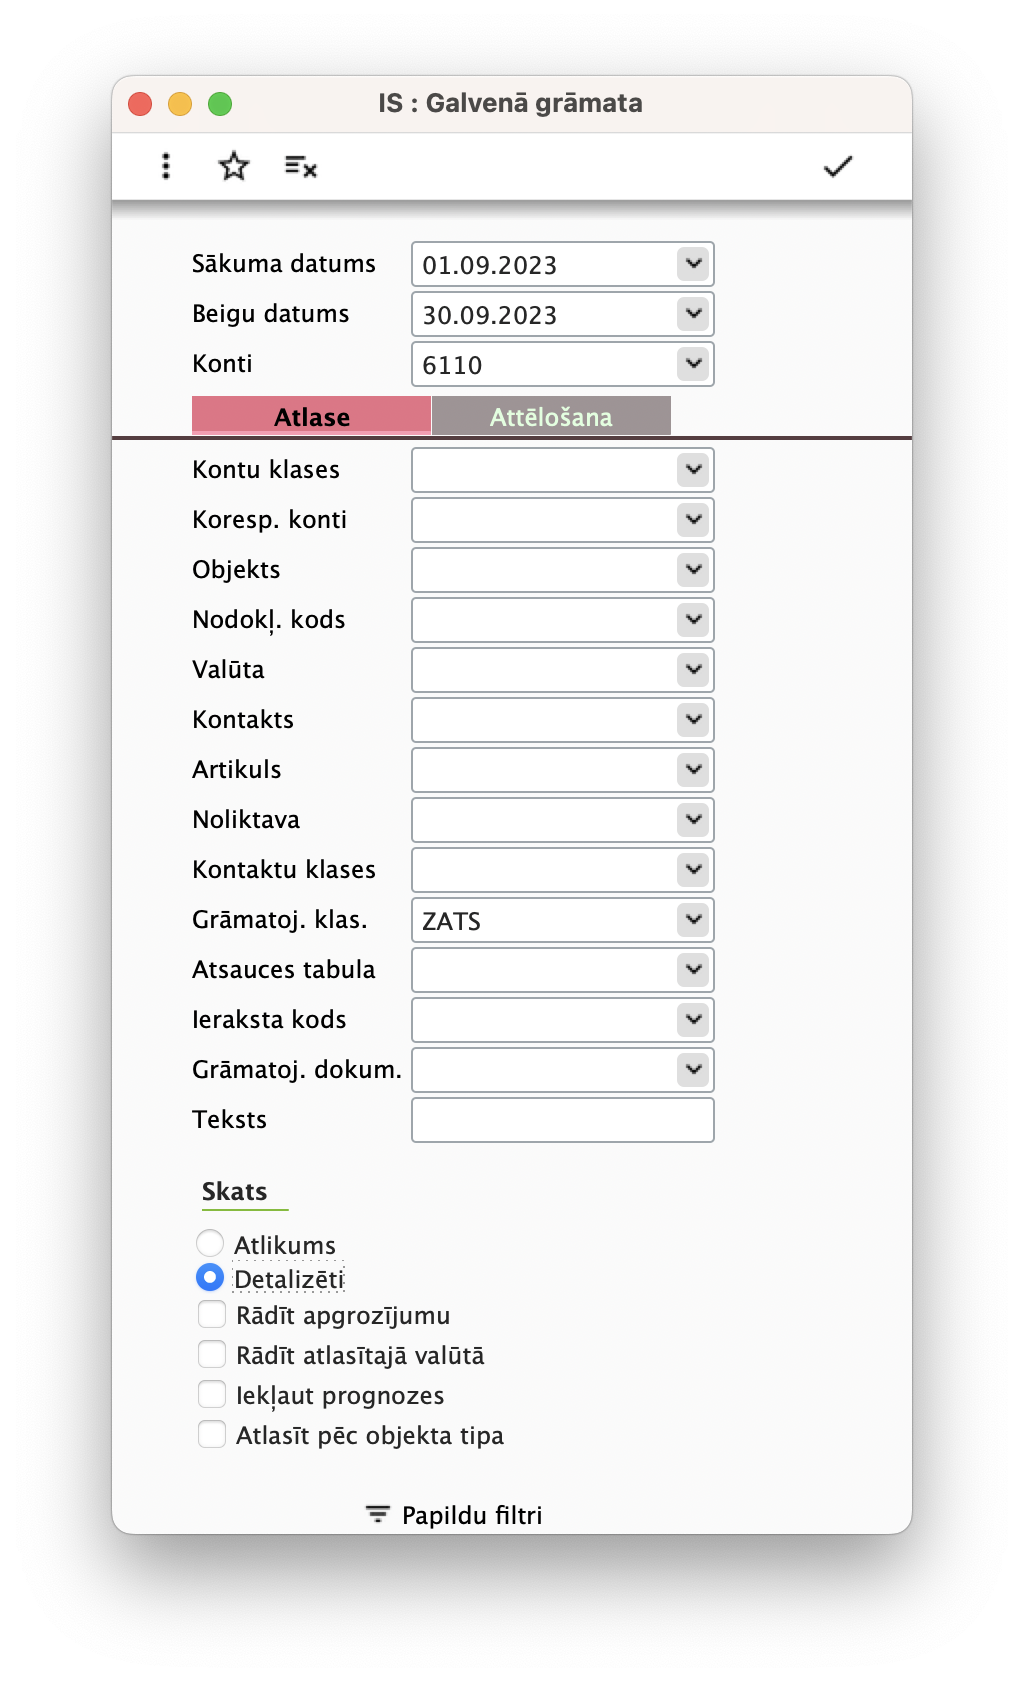Select the Atlikums radio button
Screen dimensions: 1024x1682
[x=210, y=1243]
